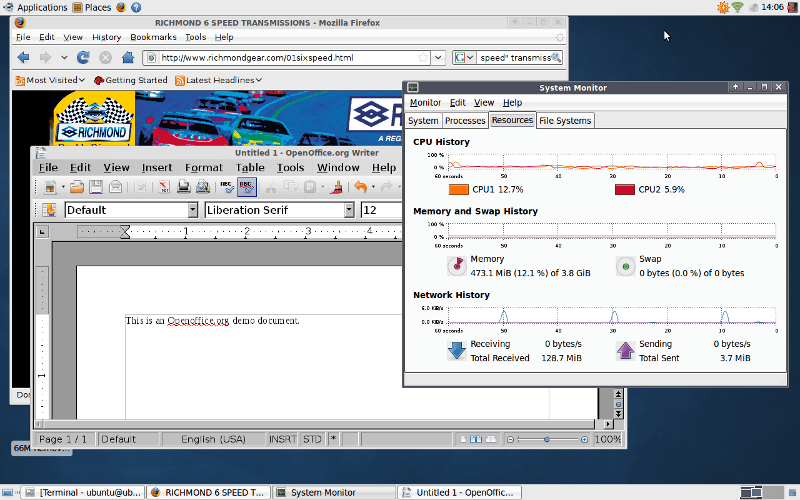Open Bookmarks menu in Firefox

tap(153, 37)
